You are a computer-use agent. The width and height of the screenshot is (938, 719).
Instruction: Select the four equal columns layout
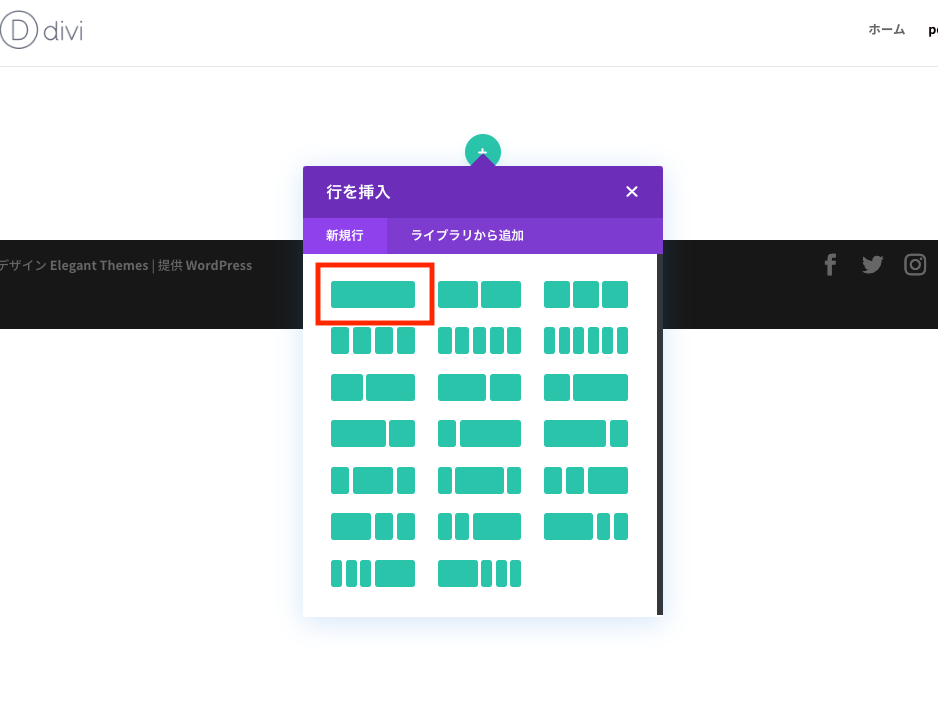coord(373,340)
